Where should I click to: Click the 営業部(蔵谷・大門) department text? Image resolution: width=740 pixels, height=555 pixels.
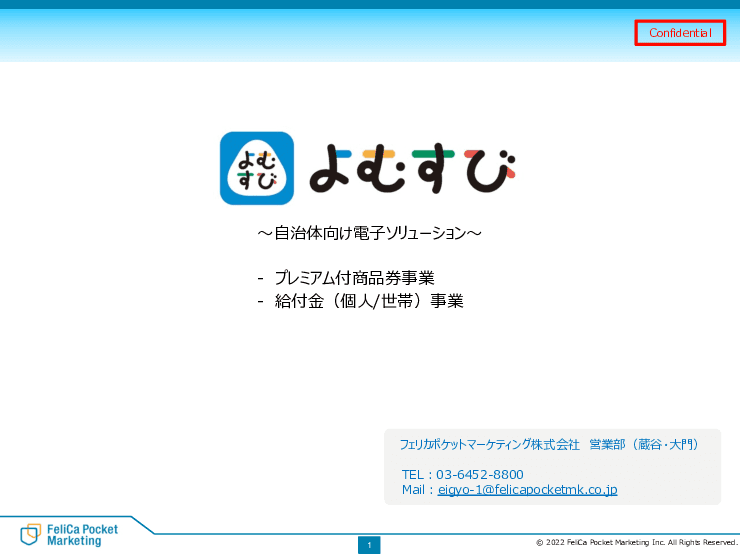pos(643,444)
